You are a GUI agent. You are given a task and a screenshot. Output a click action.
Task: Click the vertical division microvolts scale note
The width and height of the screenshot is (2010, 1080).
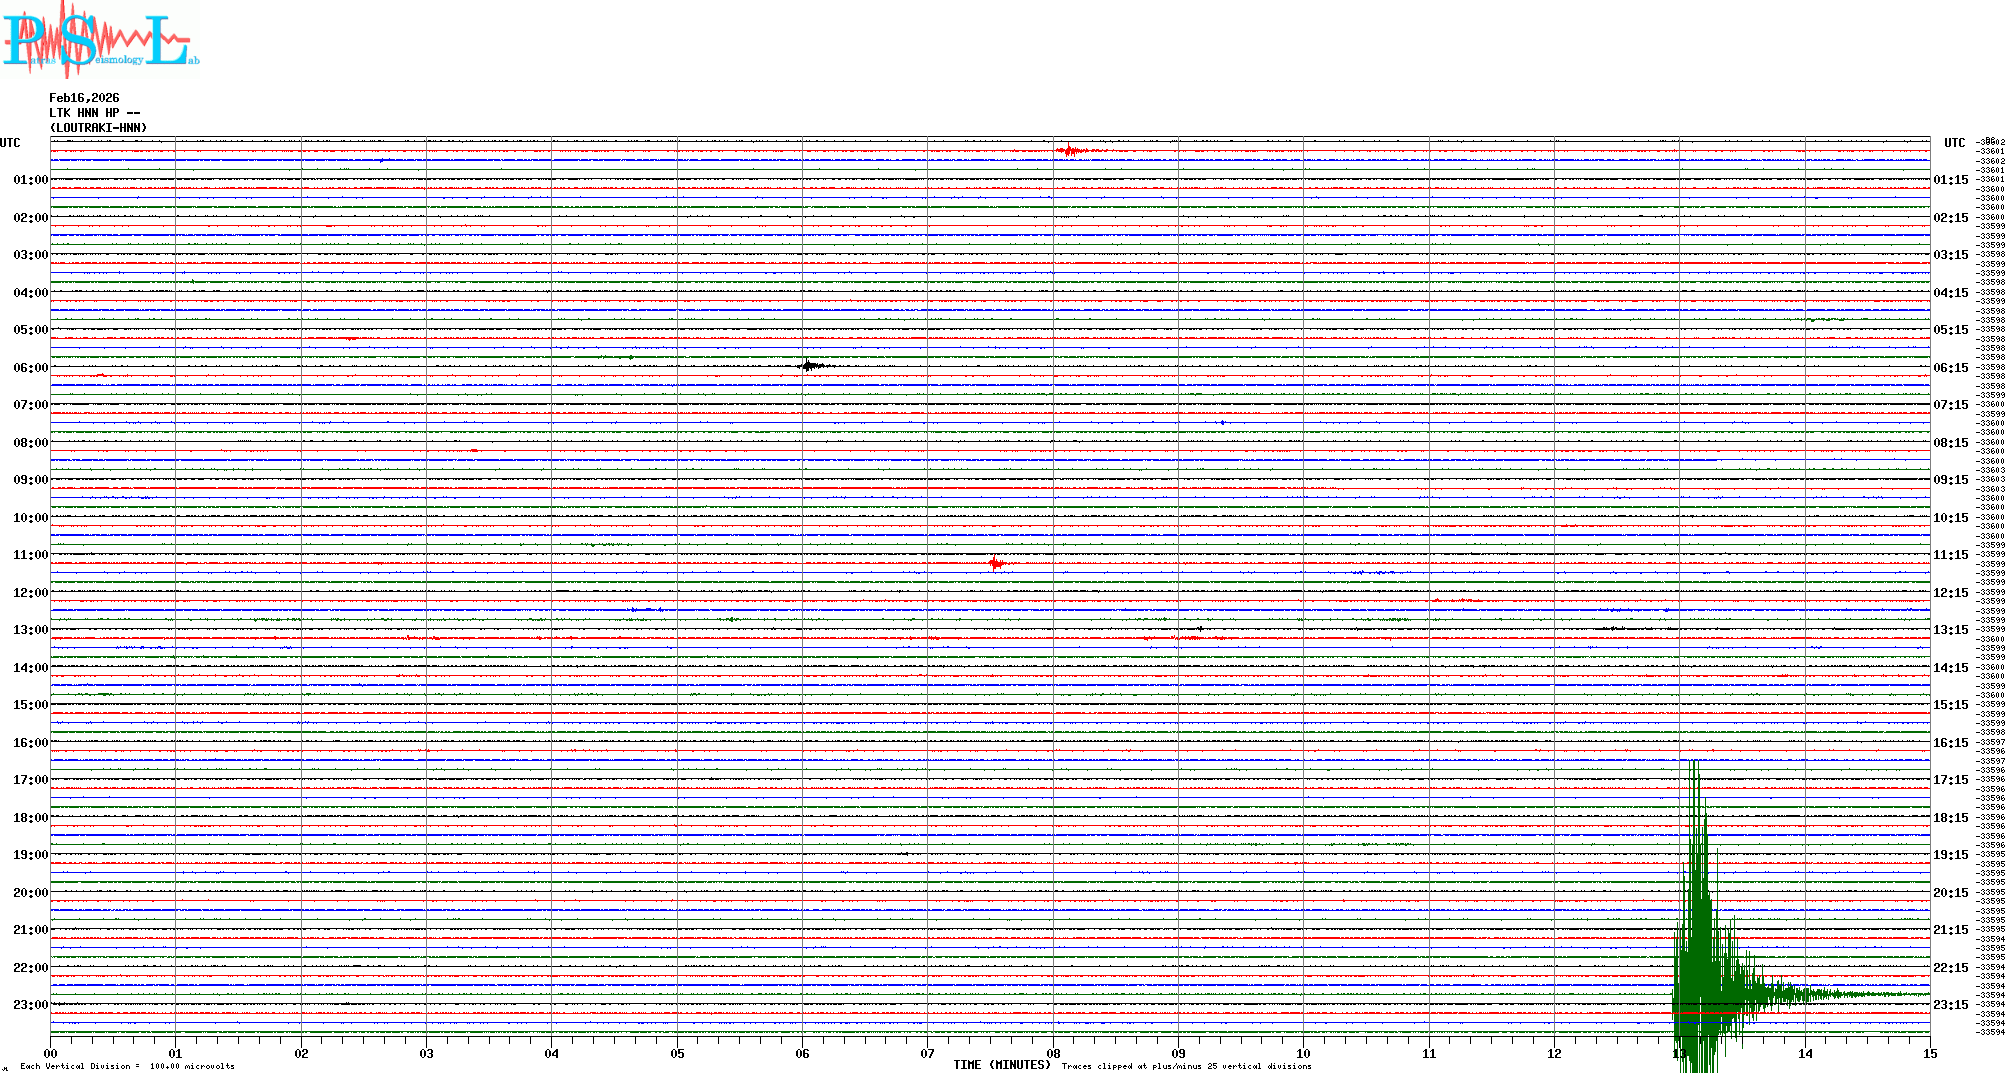tap(127, 1066)
